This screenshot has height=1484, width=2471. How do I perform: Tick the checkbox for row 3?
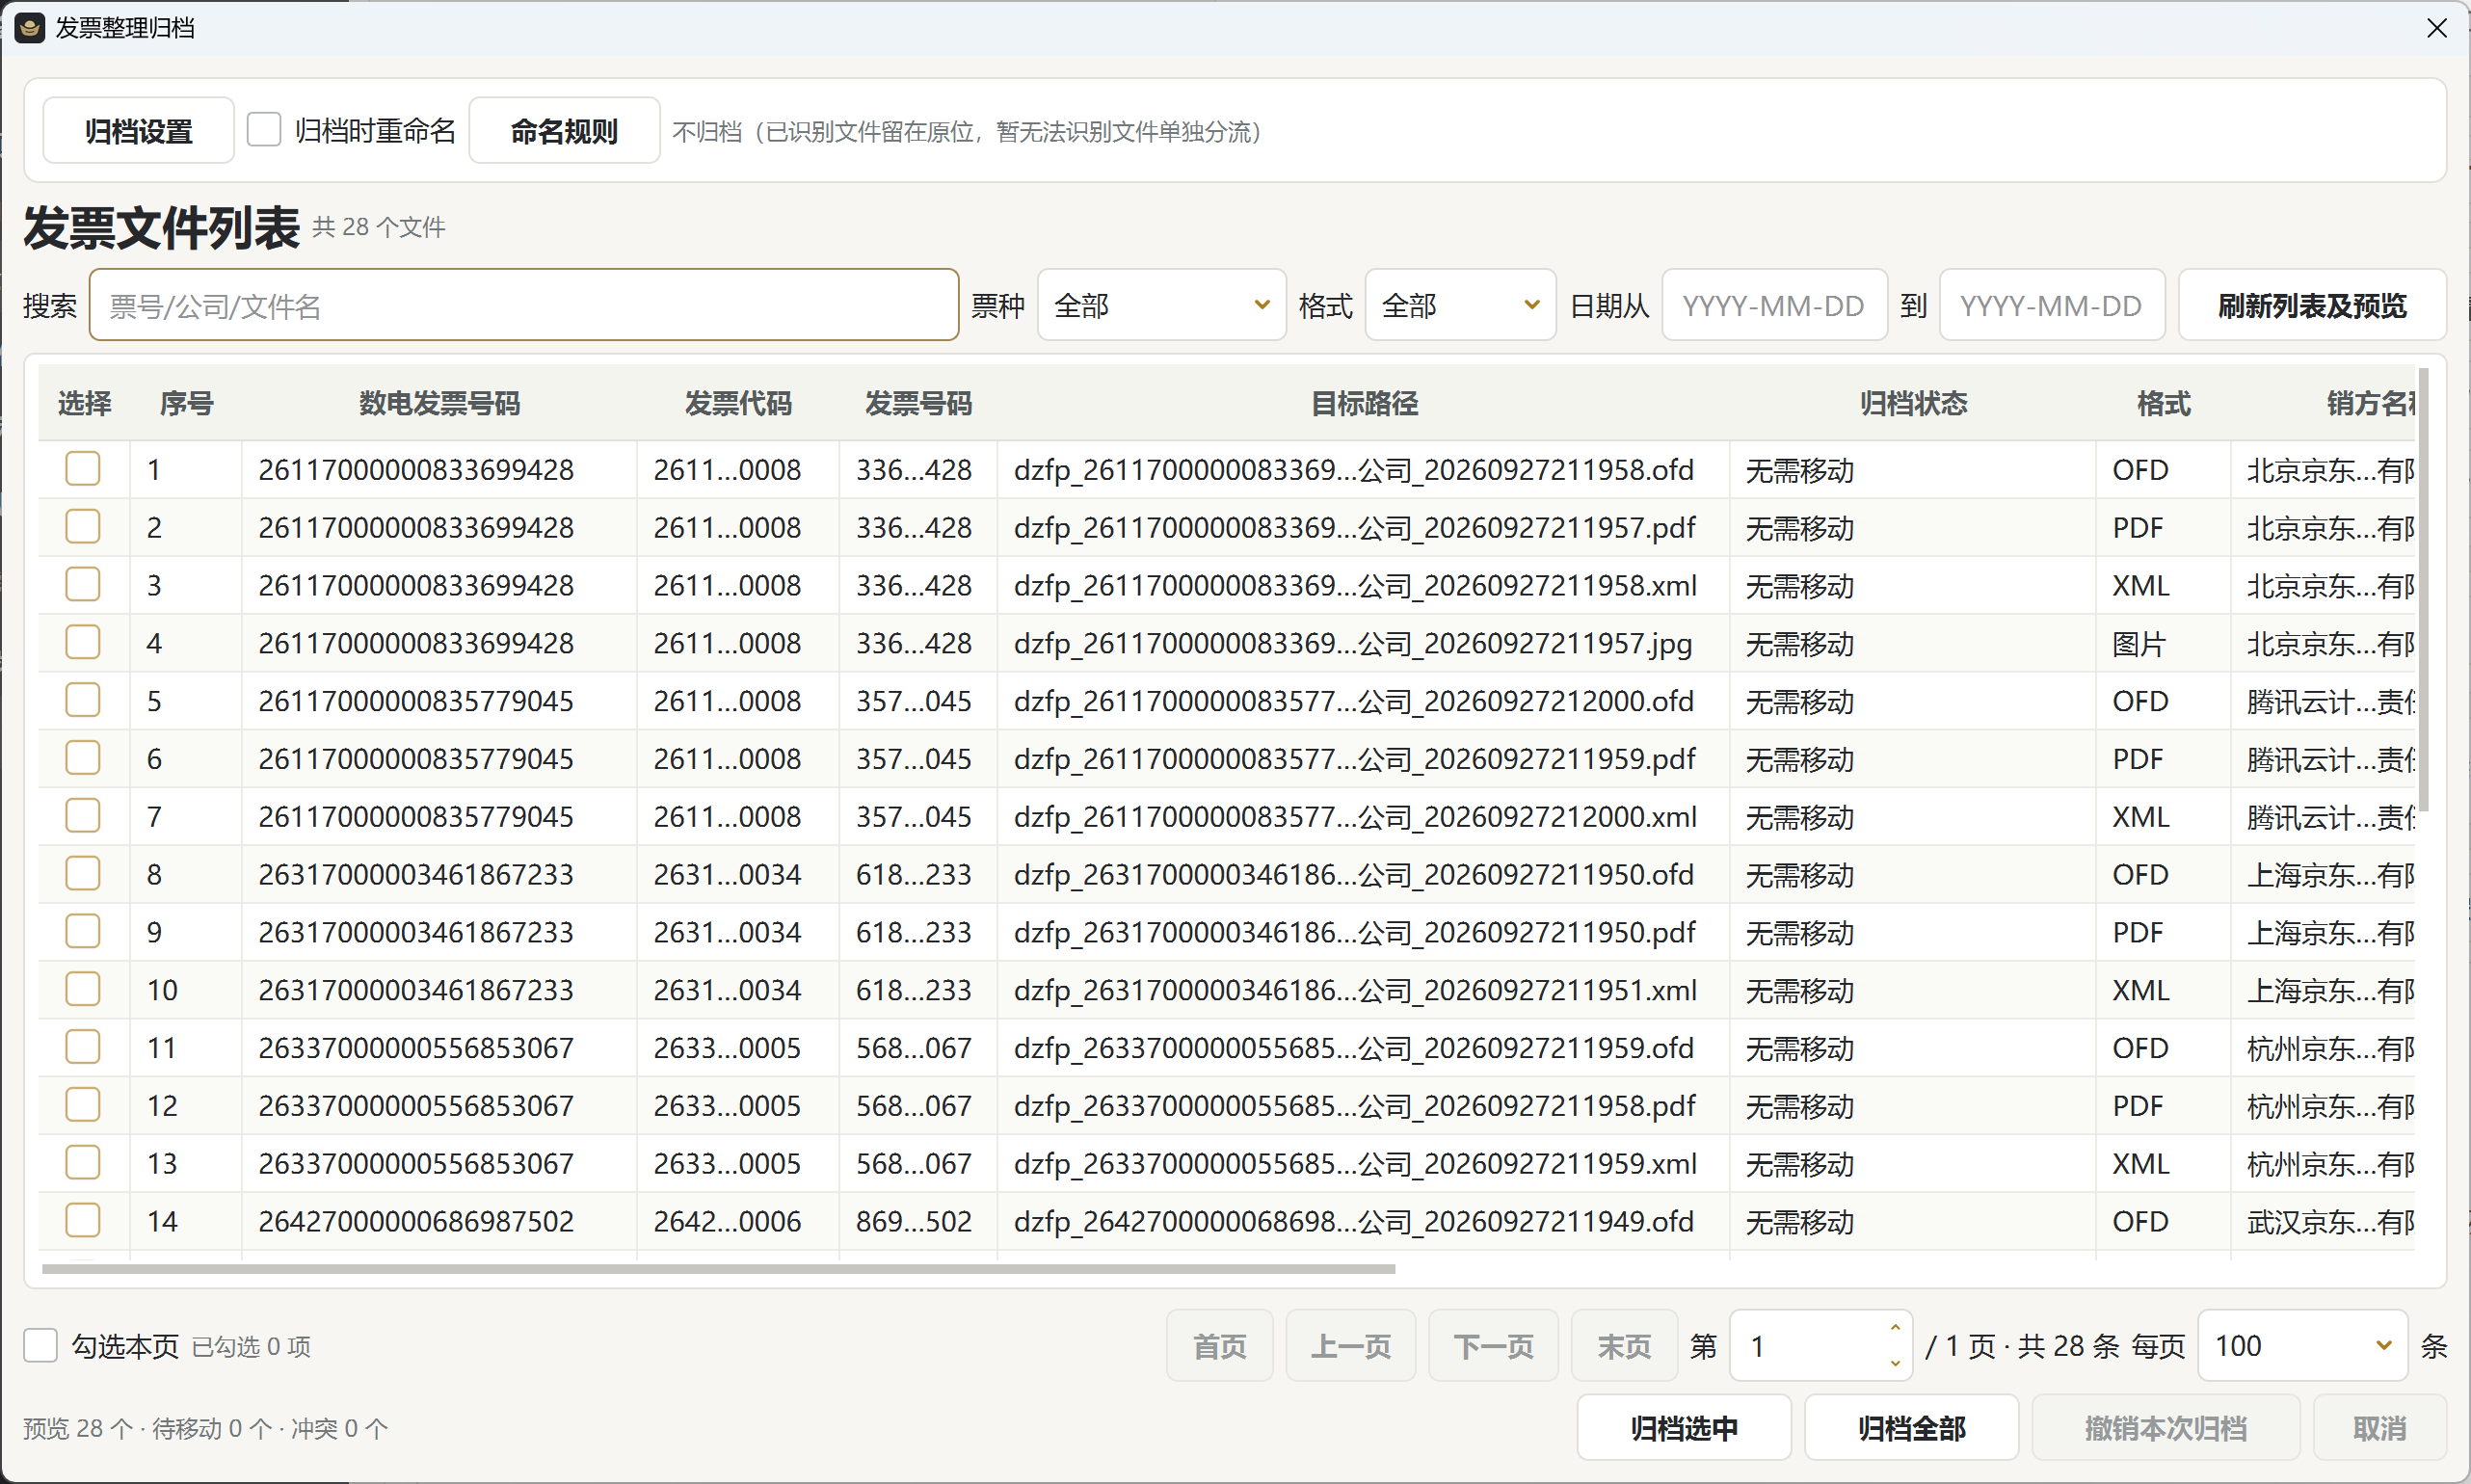click(83, 585)
